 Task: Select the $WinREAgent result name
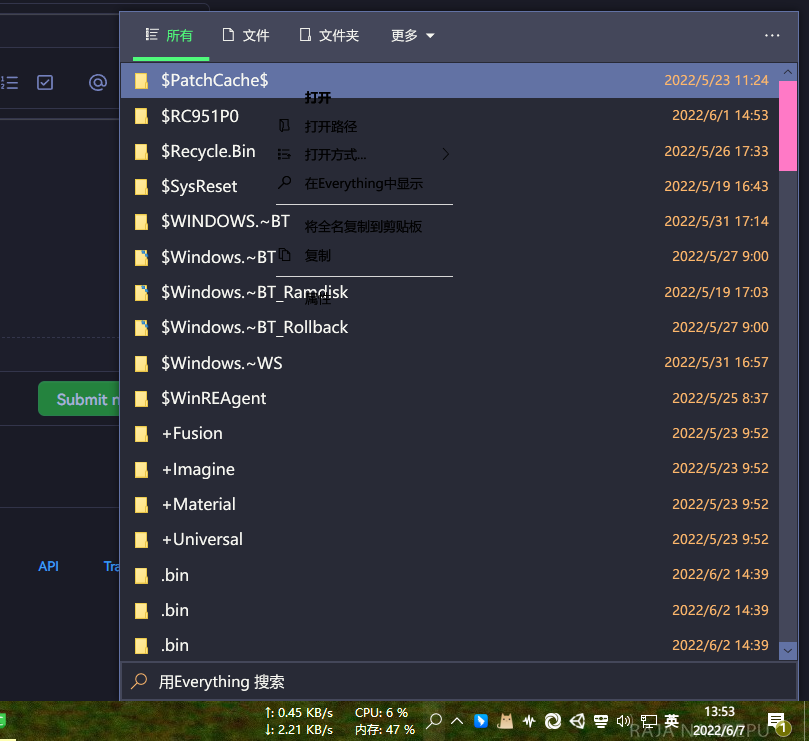click(x=214, y=398)
